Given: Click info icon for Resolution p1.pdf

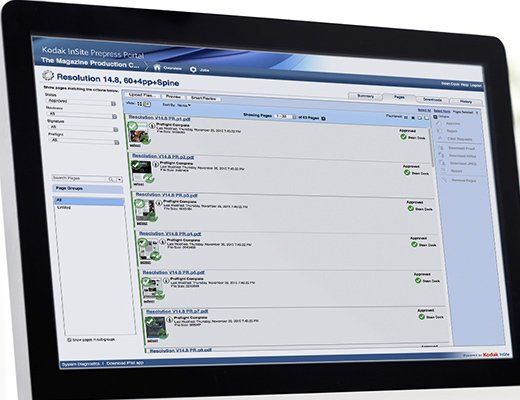Looking at the screenshot, I should pos(152,126).
